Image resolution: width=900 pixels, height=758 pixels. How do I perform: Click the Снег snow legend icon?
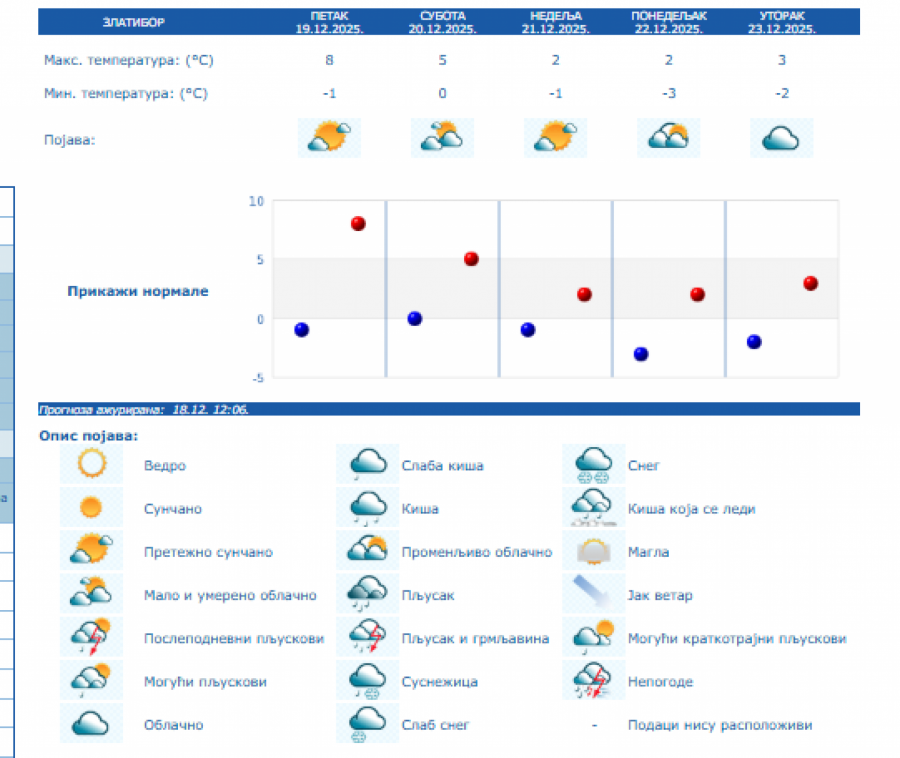click(x=594, y=465)
